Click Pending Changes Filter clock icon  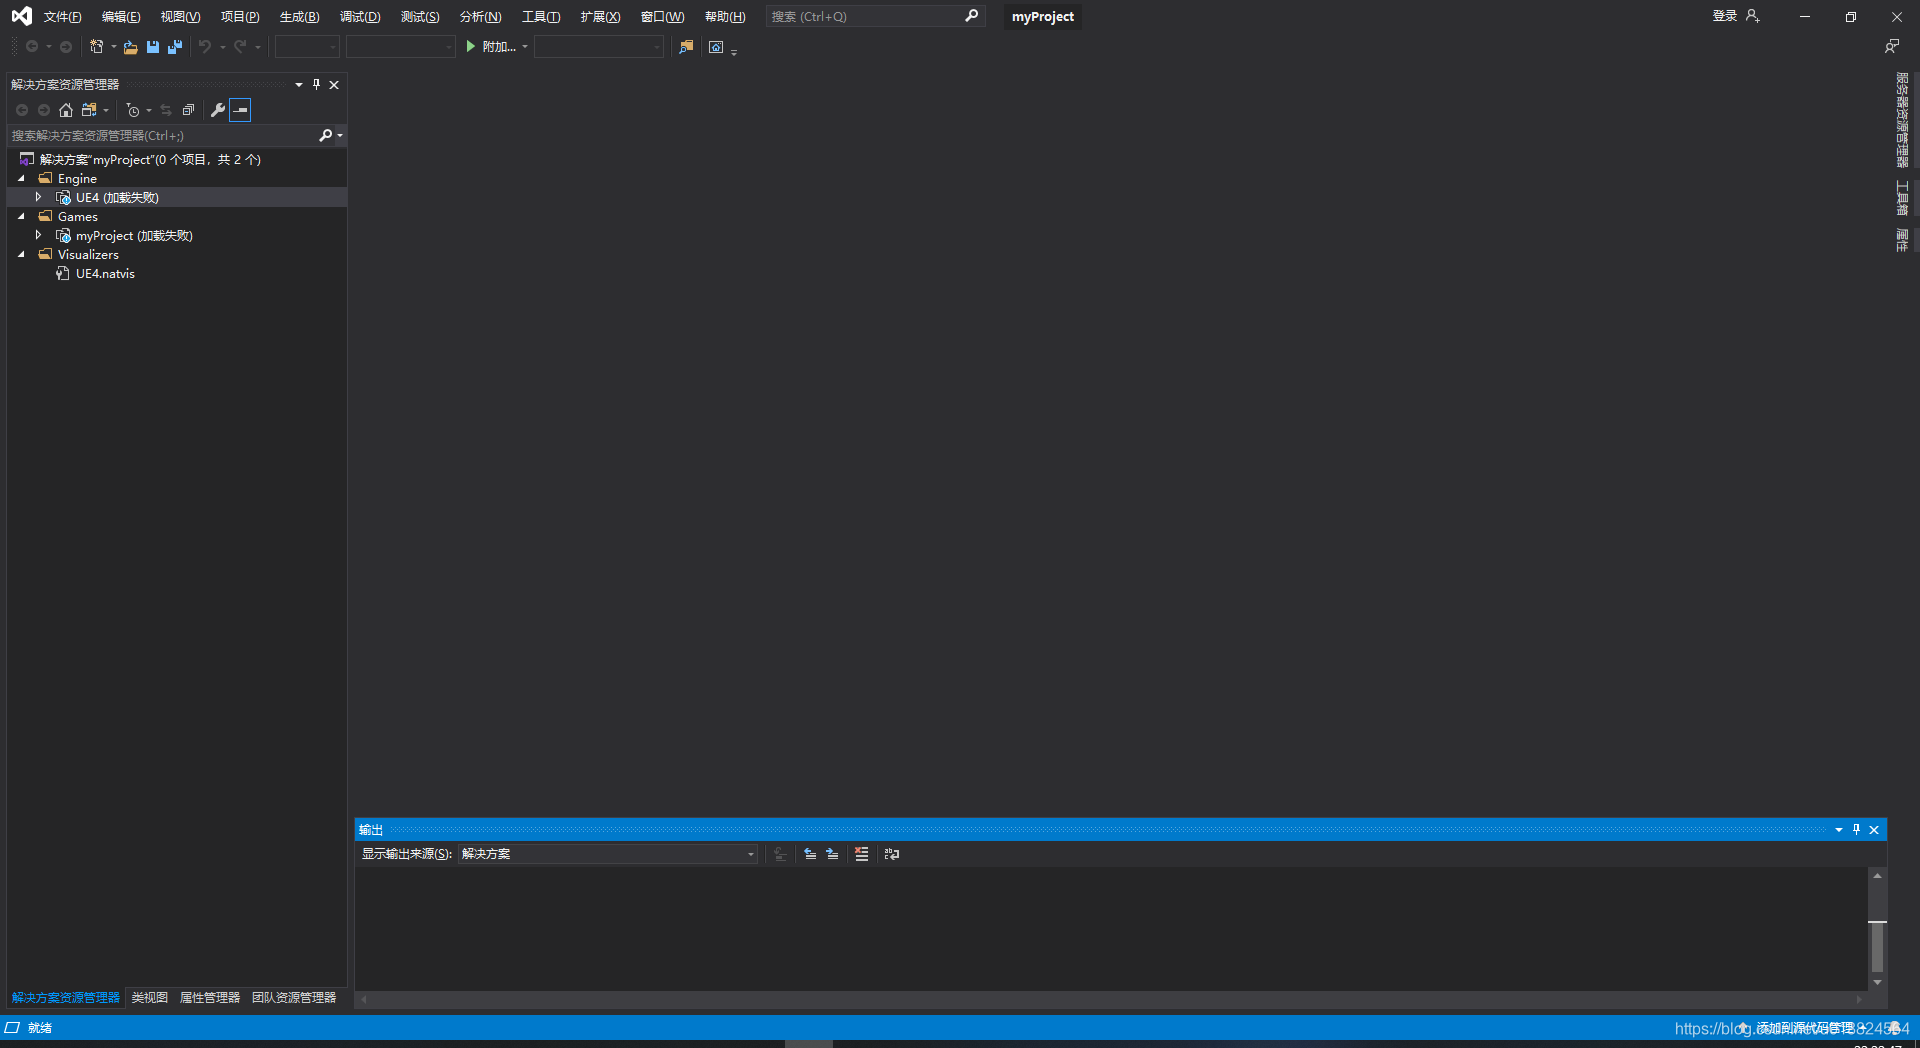click(x=133, y=110)
